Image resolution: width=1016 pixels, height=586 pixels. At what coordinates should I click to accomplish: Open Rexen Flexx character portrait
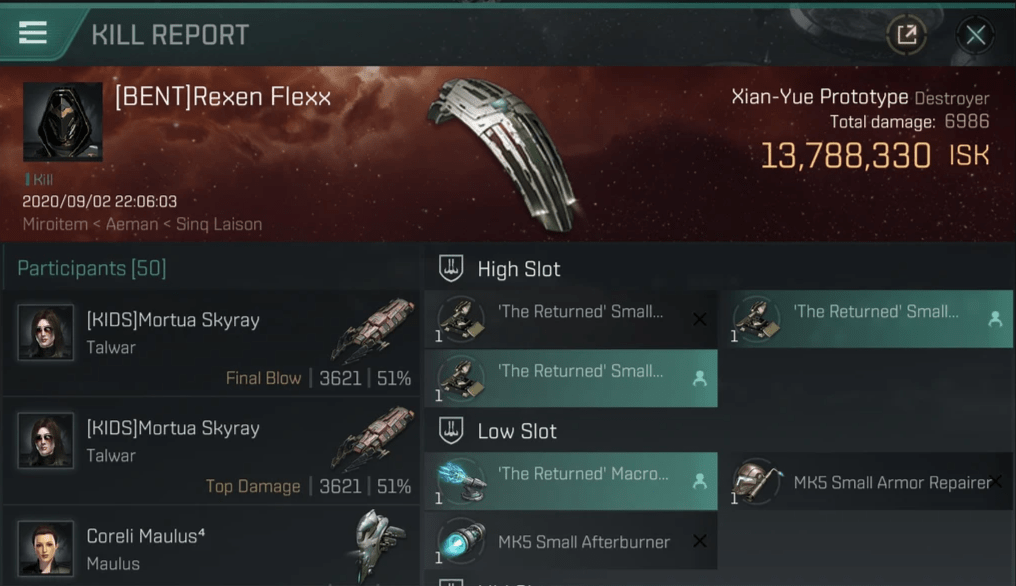[63, 121]
